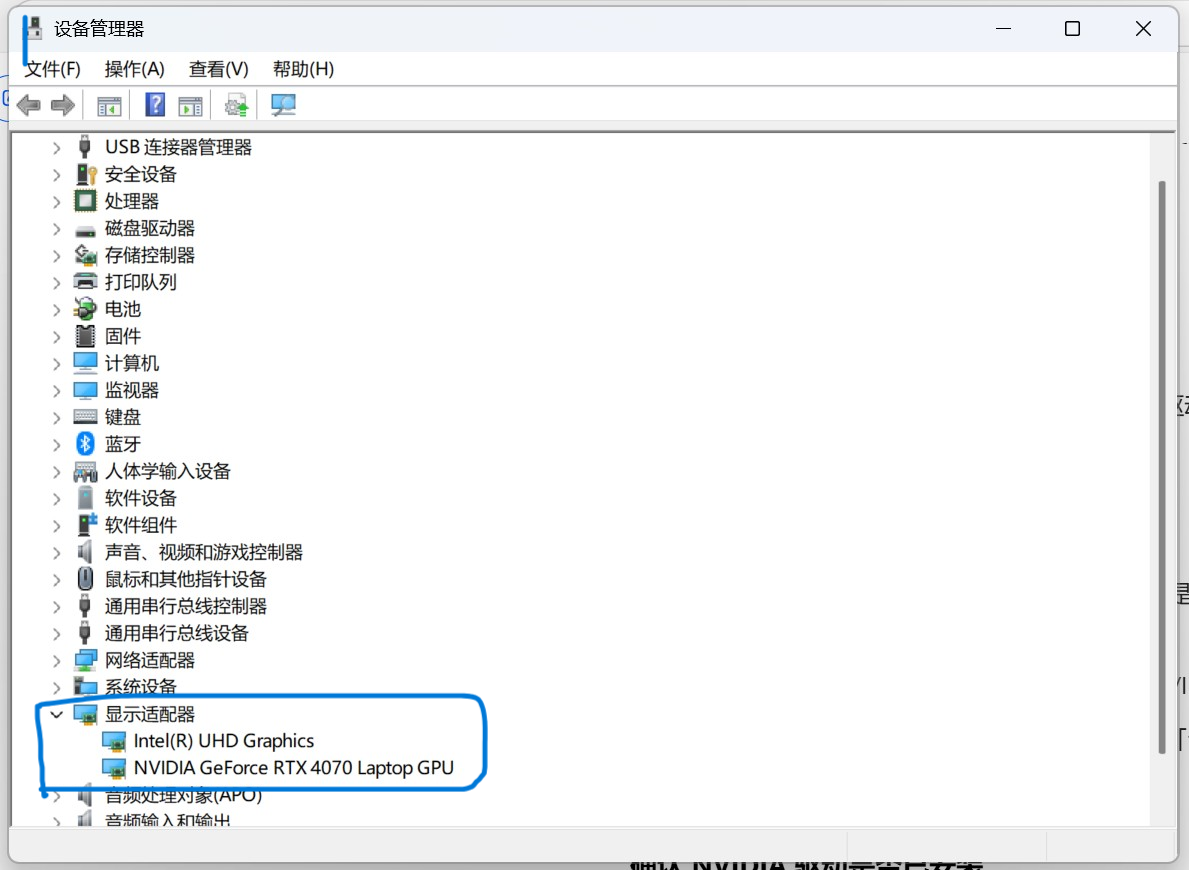Image resolution: width=1189 pixels, height=870 pixels.
Task: Collapse the 显示适配器 node
Action: coord(56,715)
